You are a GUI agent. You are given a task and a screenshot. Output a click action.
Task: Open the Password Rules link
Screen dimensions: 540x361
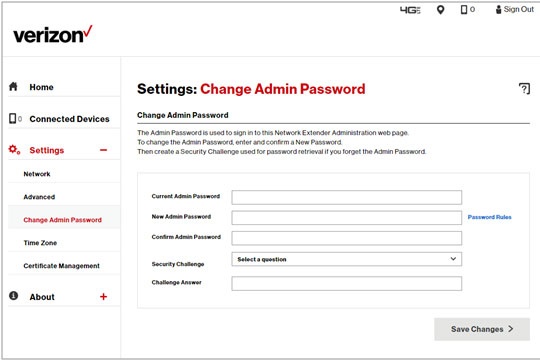(x=489, y=217)
